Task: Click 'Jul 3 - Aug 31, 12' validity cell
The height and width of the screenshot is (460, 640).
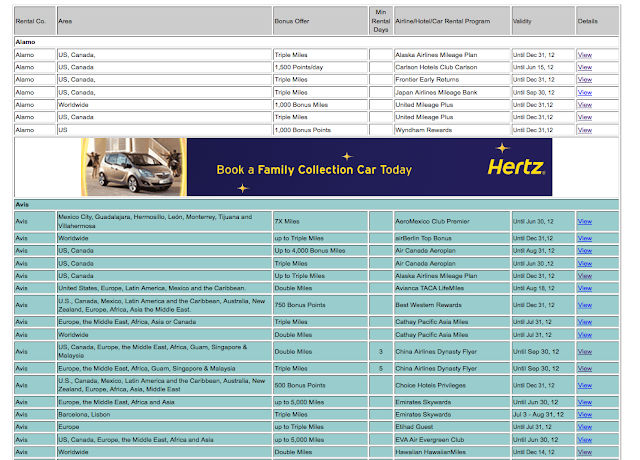Action: [543, 414]
